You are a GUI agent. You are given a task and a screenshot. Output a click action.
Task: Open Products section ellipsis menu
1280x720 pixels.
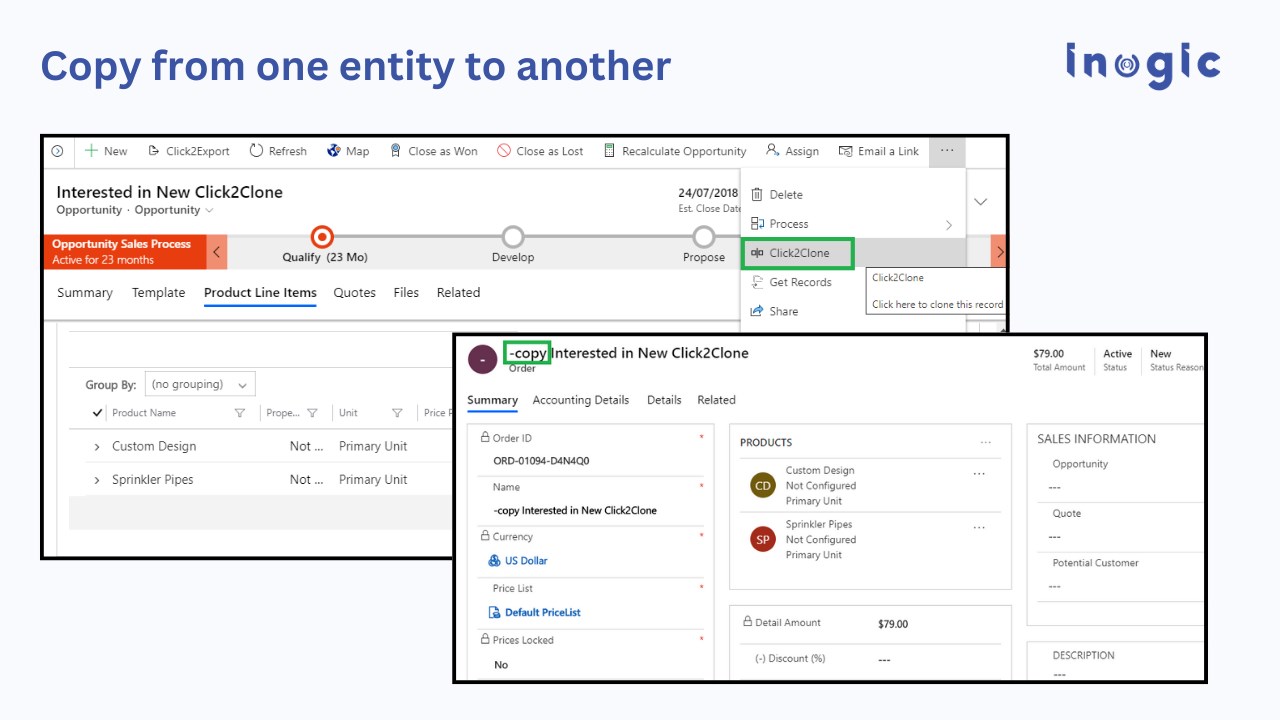coord(986,442)
